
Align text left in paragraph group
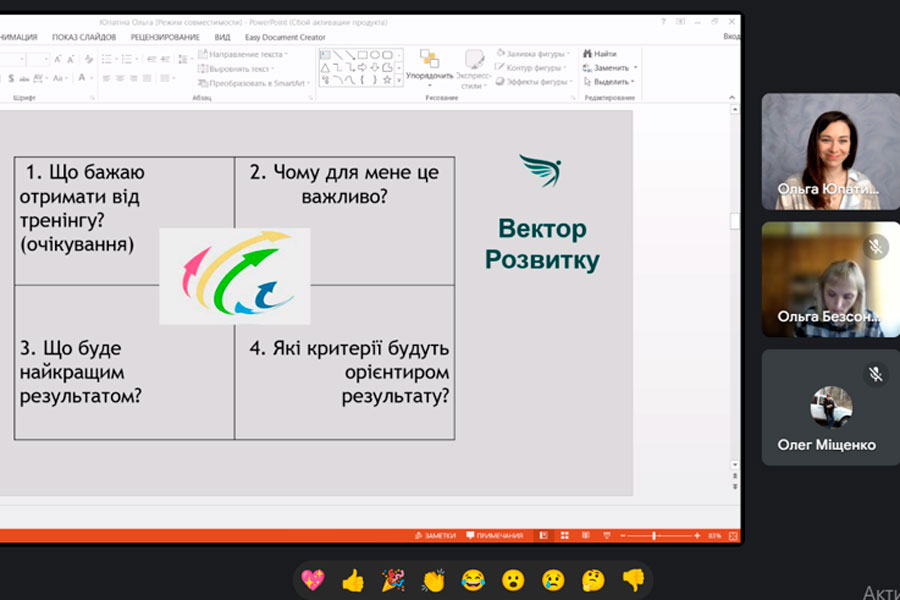coord(106,78)
